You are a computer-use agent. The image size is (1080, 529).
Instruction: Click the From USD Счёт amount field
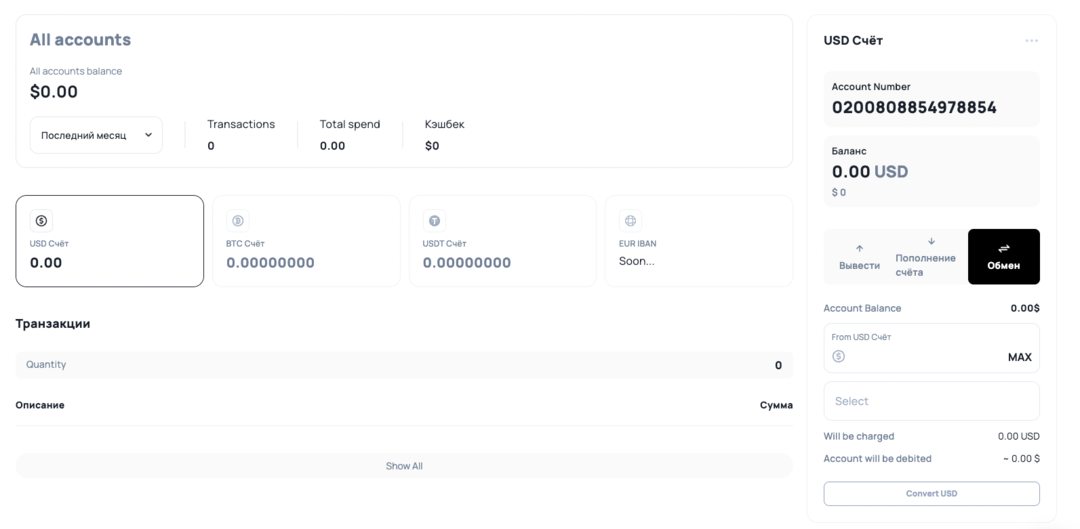[920, 357]
